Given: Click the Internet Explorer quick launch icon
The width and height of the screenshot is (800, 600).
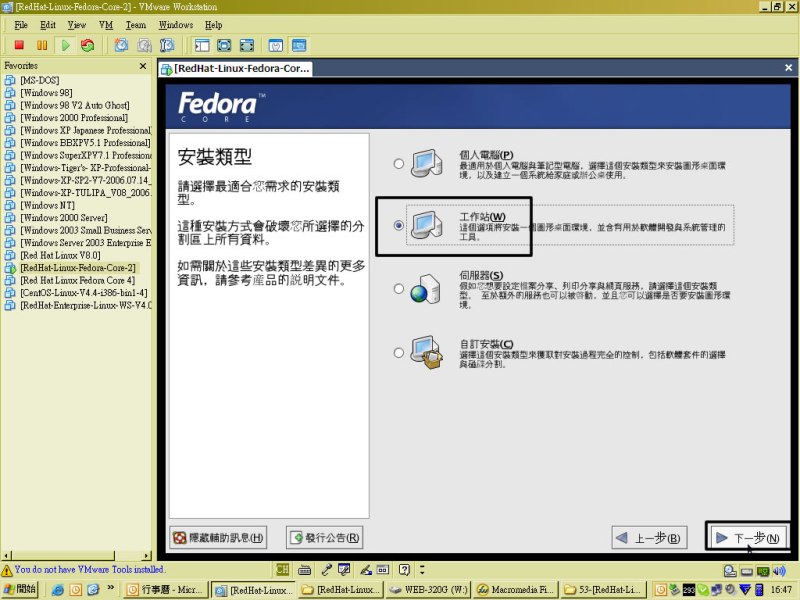Looking at the screenshot, I should tap(58, 590).
